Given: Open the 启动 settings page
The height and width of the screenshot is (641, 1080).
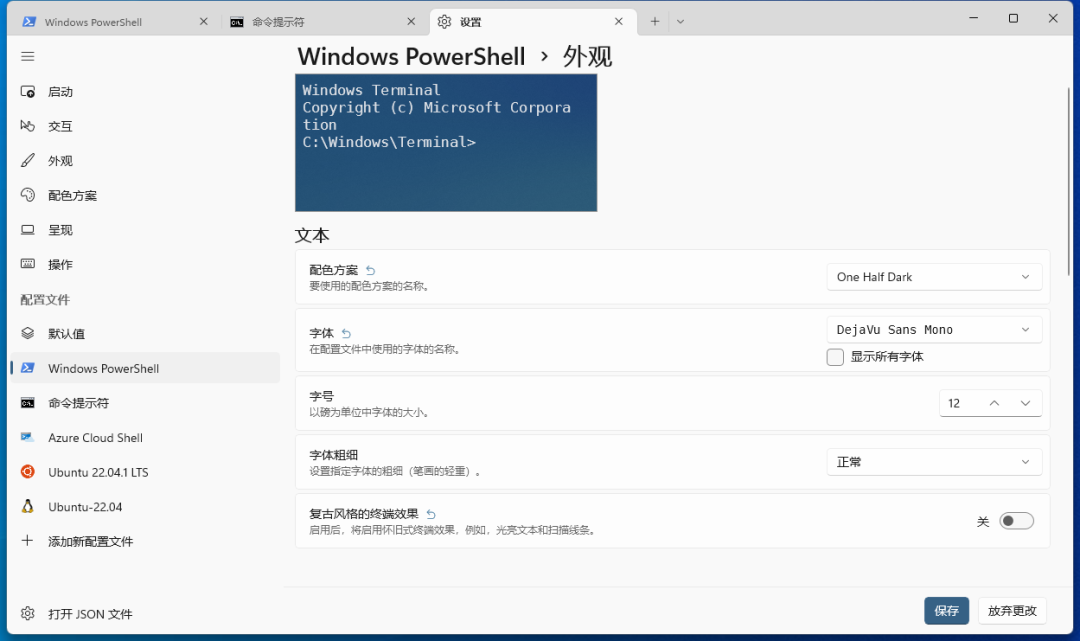Looking at the screenshot, I should click(x=145, y=92).
